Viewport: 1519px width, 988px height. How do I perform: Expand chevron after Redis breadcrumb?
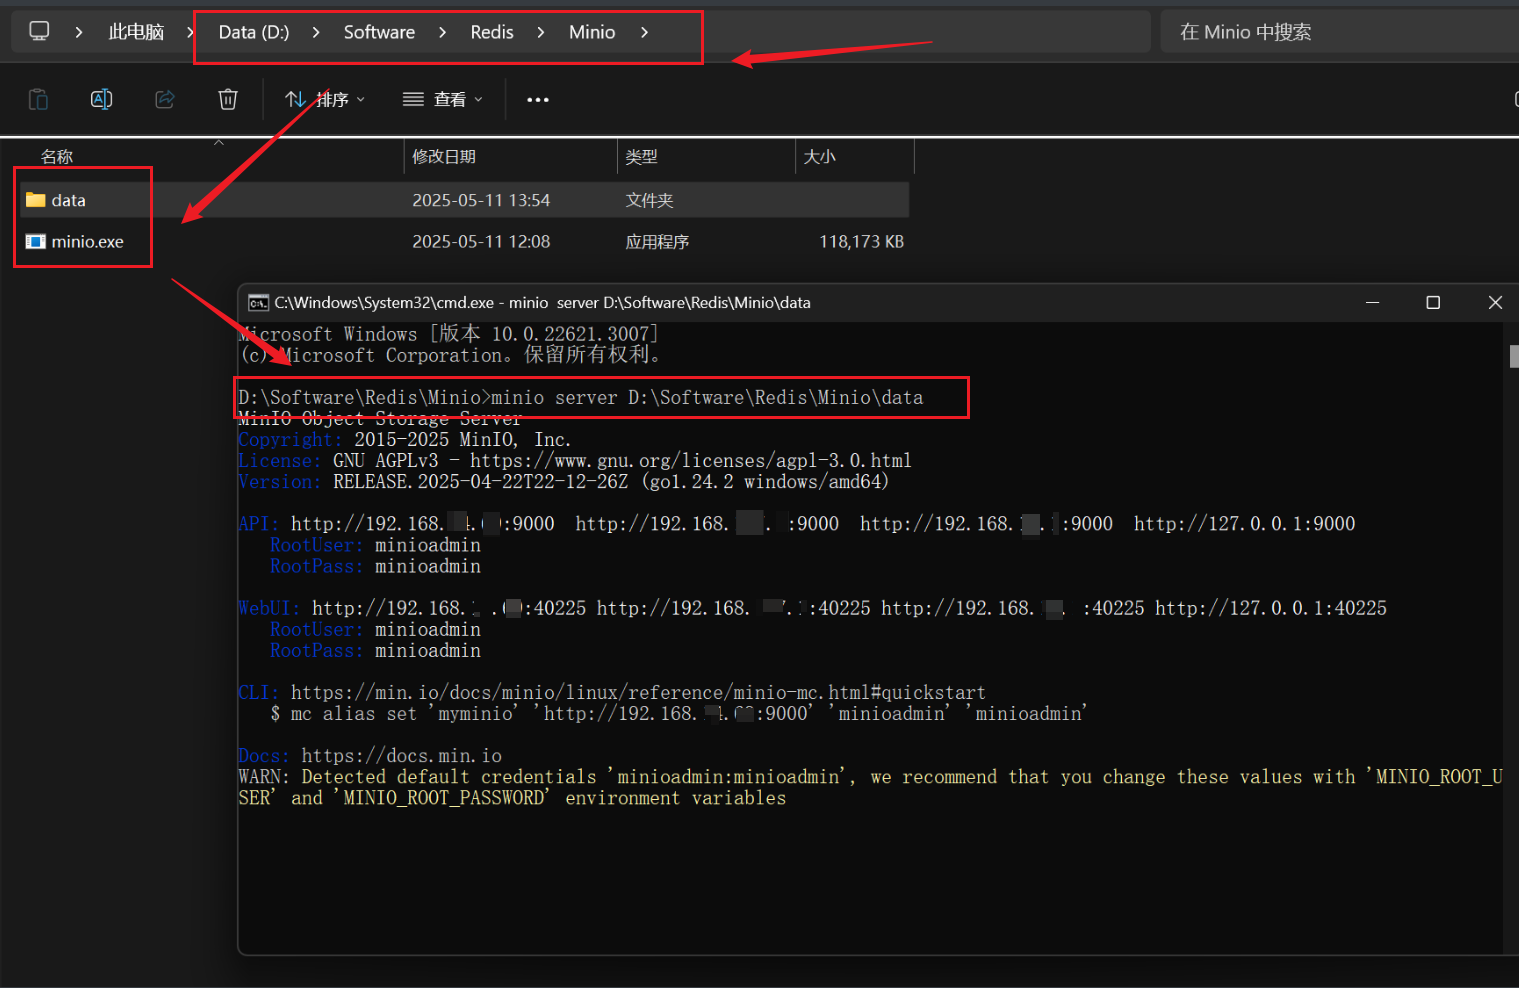tap(541, 32)
